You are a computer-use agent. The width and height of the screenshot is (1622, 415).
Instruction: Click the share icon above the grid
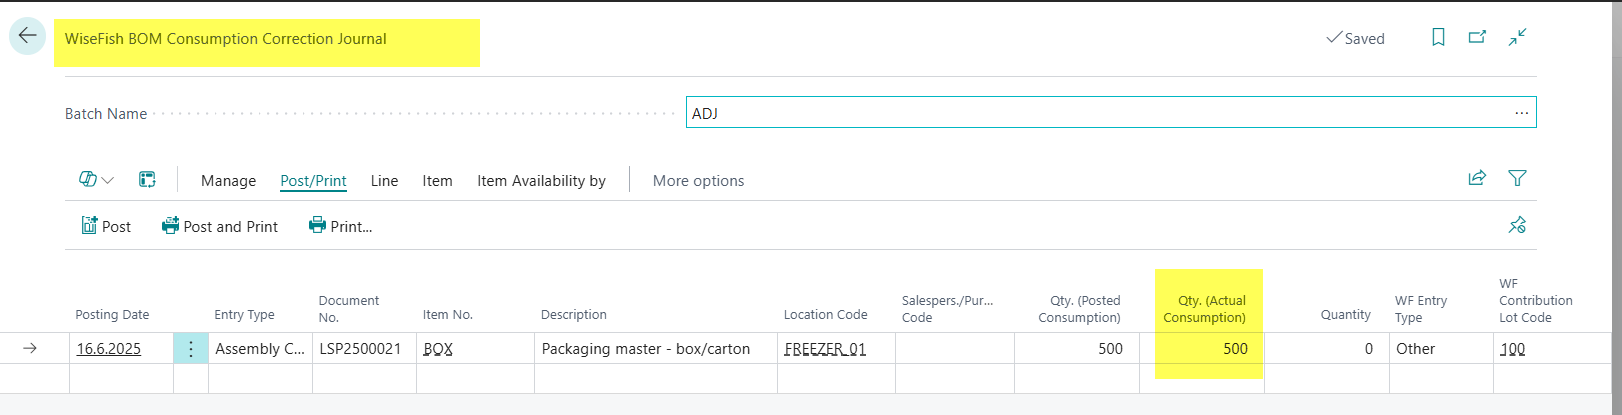(x=1477, y=178)
